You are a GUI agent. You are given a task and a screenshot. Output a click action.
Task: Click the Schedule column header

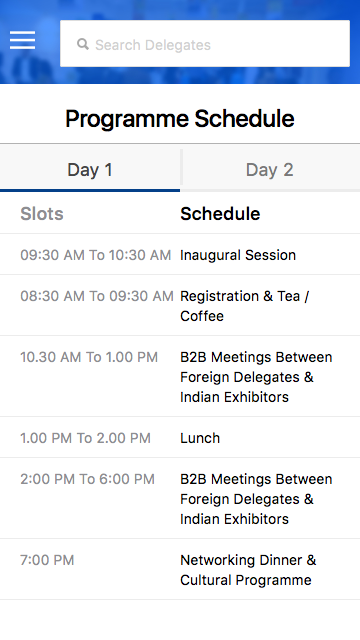220,213
